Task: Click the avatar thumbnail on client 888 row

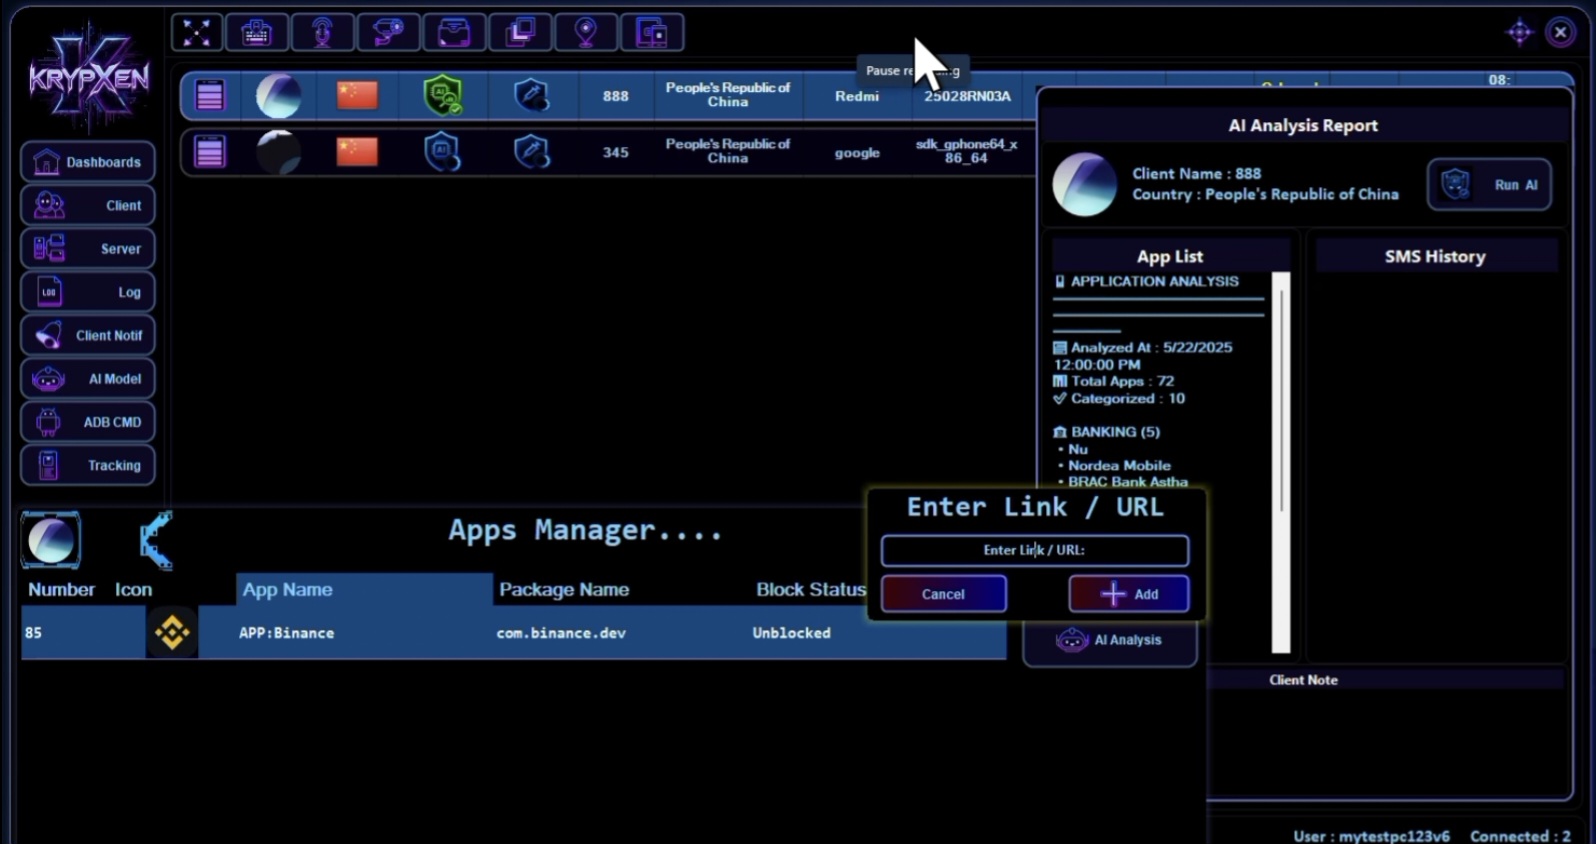Action: click(x=279, y=96)
